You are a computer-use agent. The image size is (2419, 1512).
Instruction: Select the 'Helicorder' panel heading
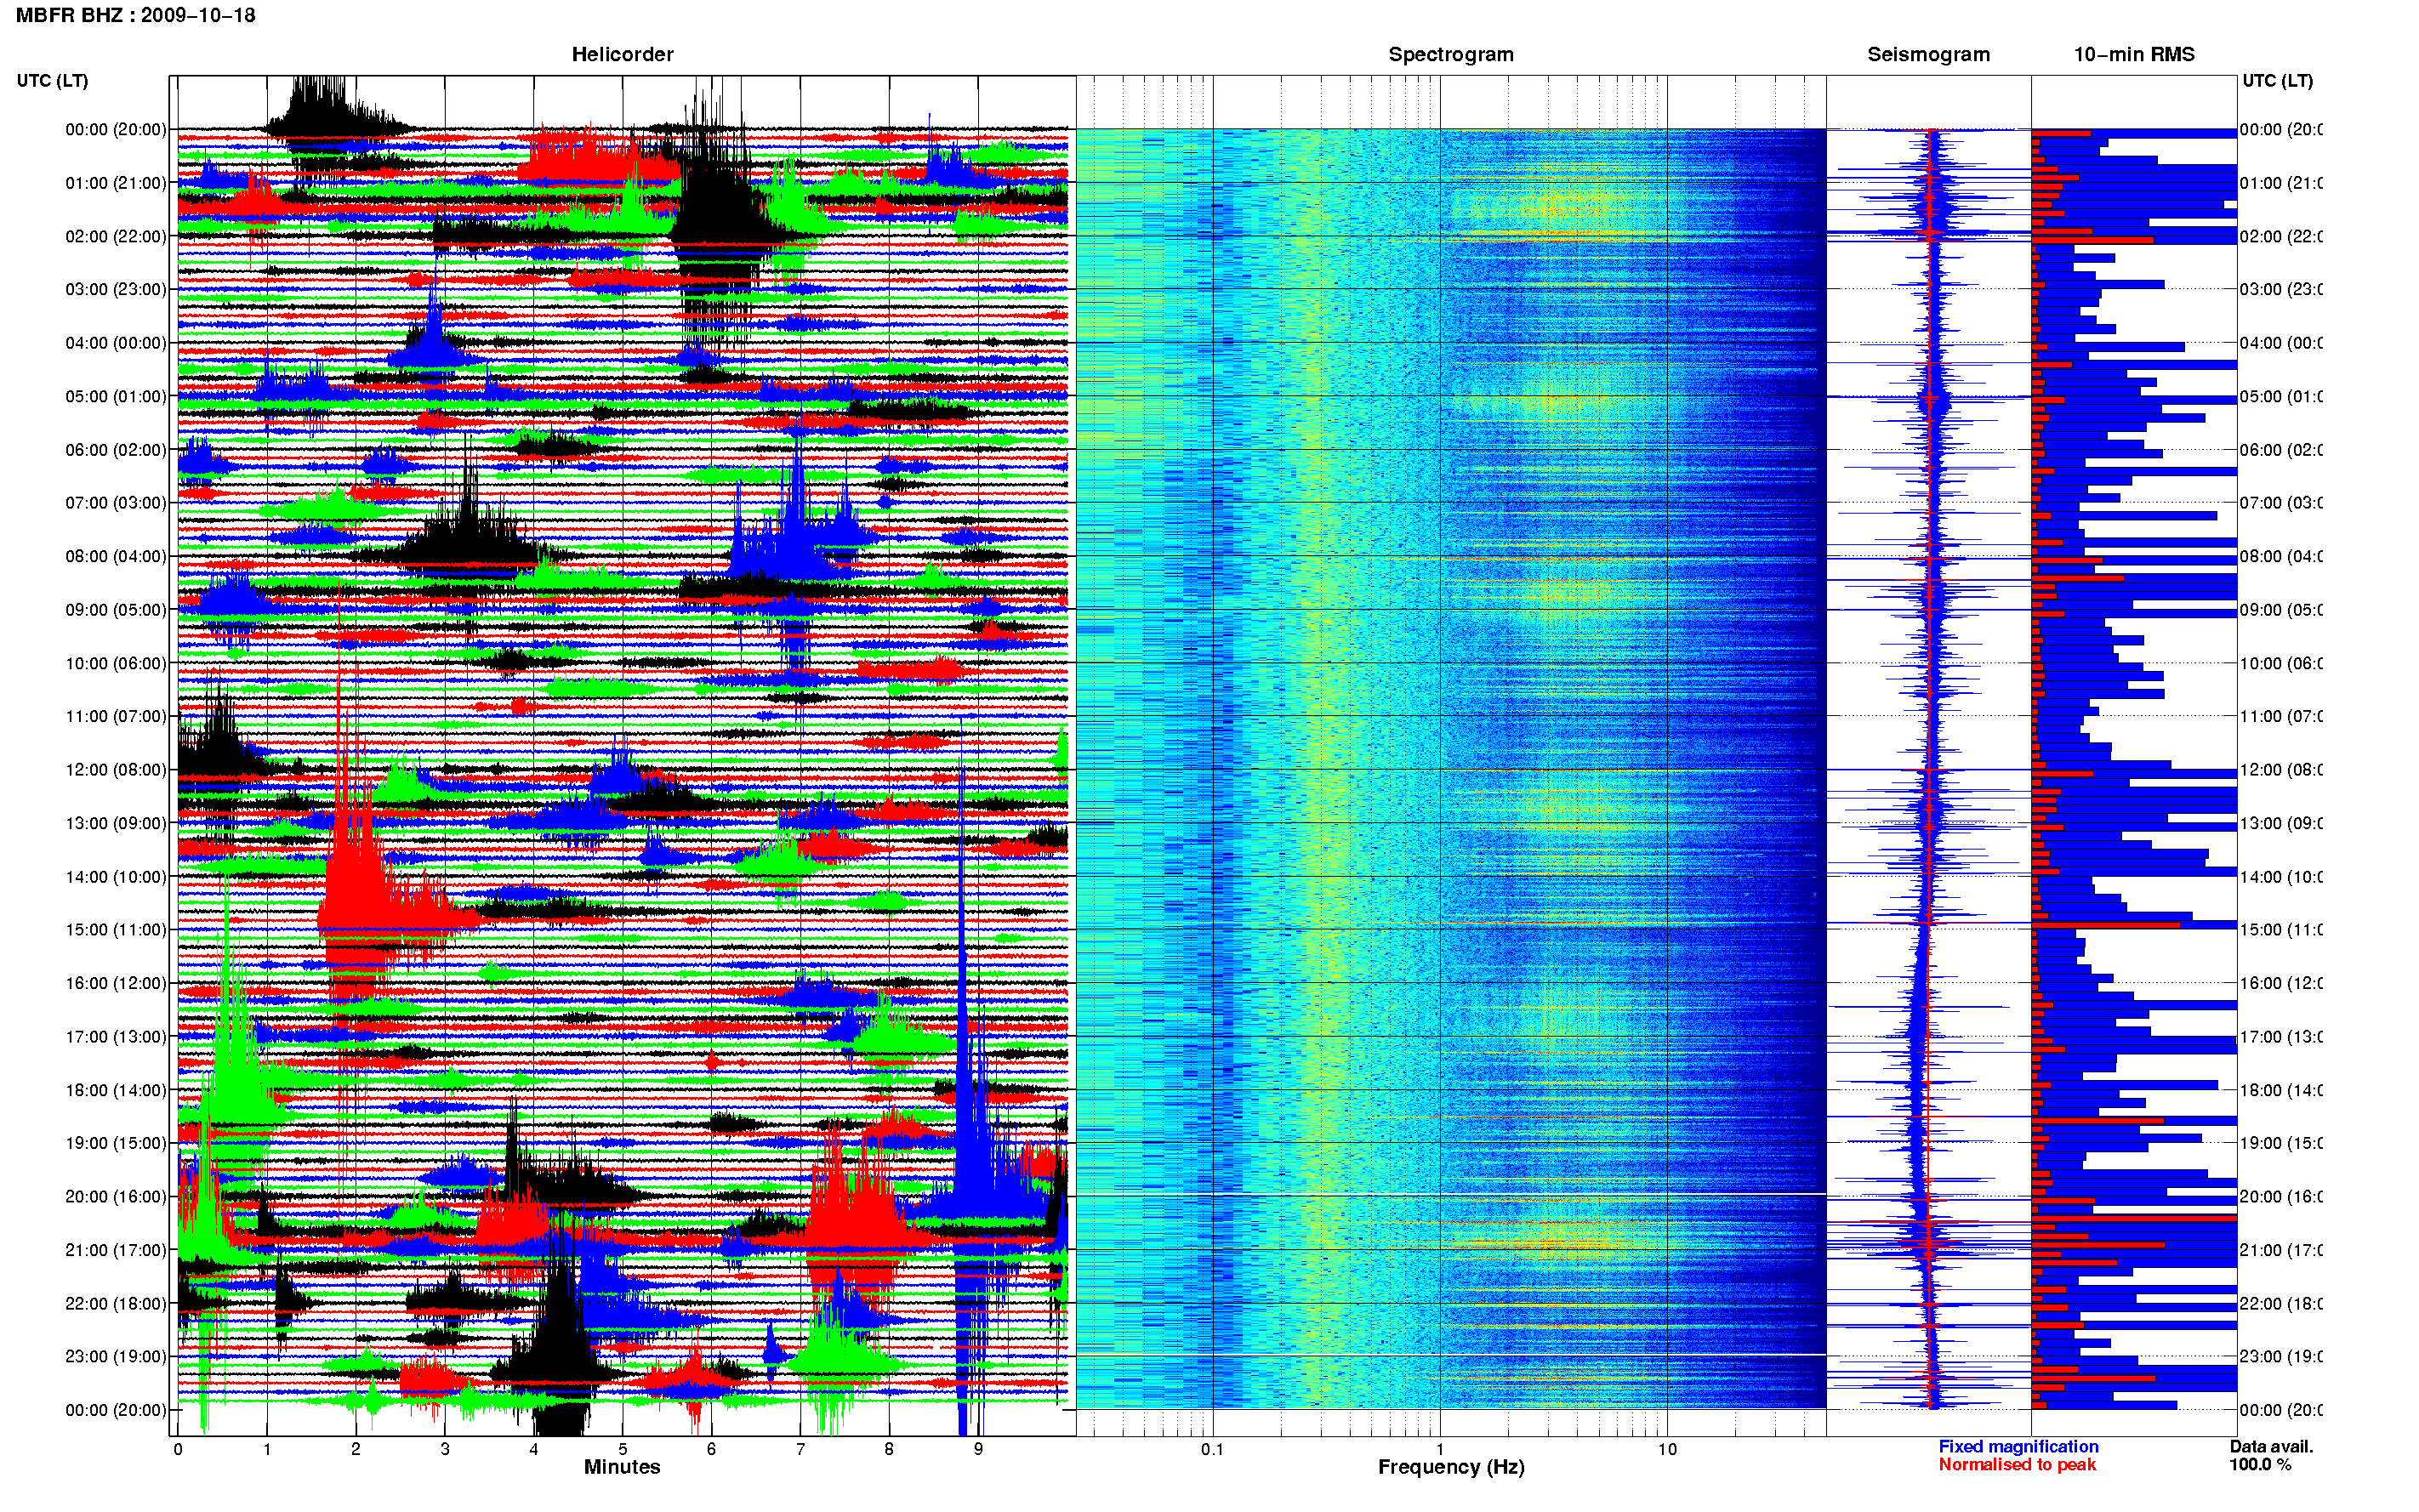click(622, 54)
